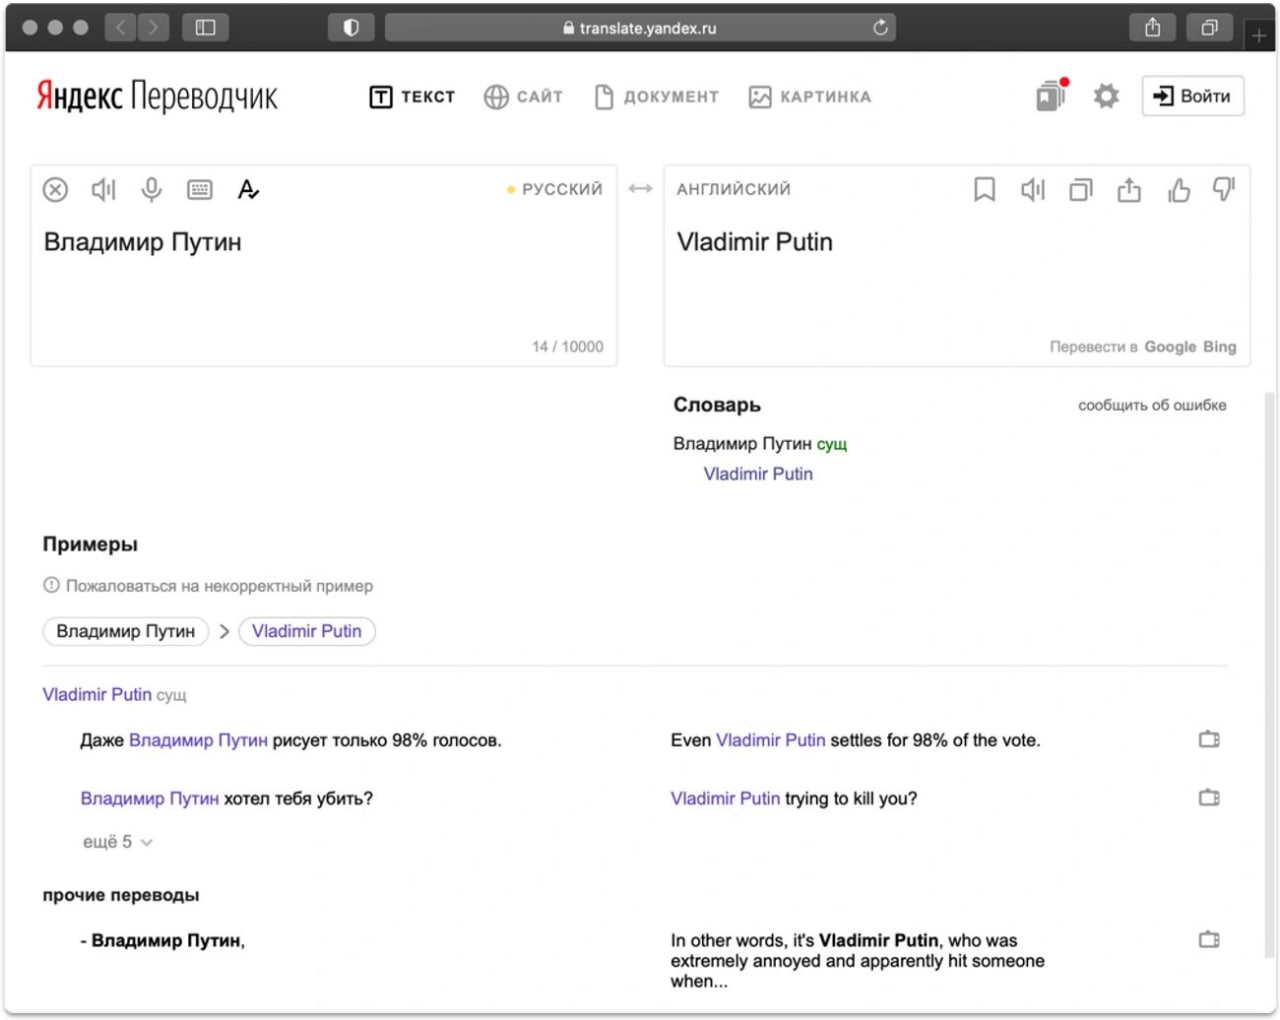Rate translation with thumbs up
The height and width of the screenshot is (1020, 1280).
[x=1179, y=189]
